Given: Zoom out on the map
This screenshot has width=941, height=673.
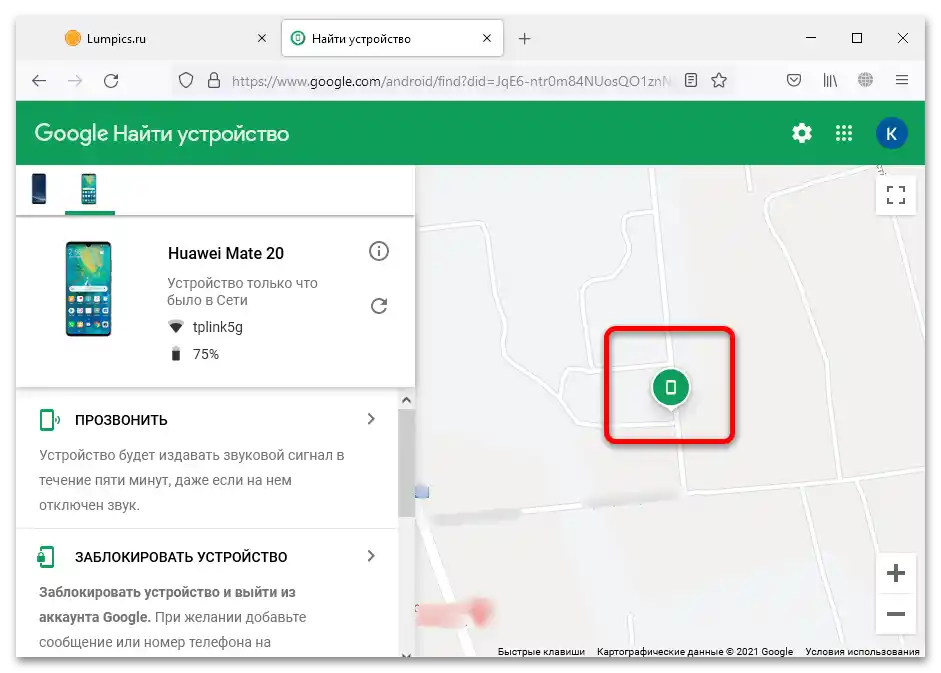Looking at the screenshot, I should click(895, 614).
